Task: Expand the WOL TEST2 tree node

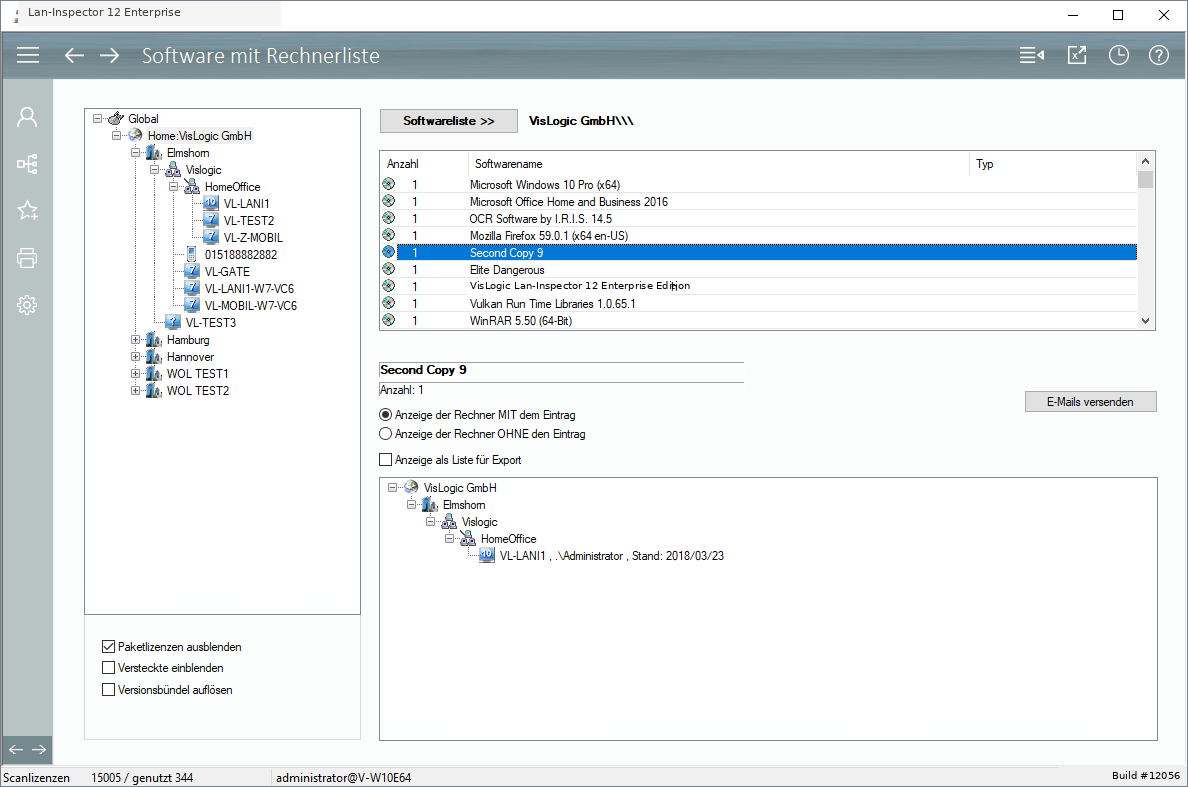Action: pos(136,391)
